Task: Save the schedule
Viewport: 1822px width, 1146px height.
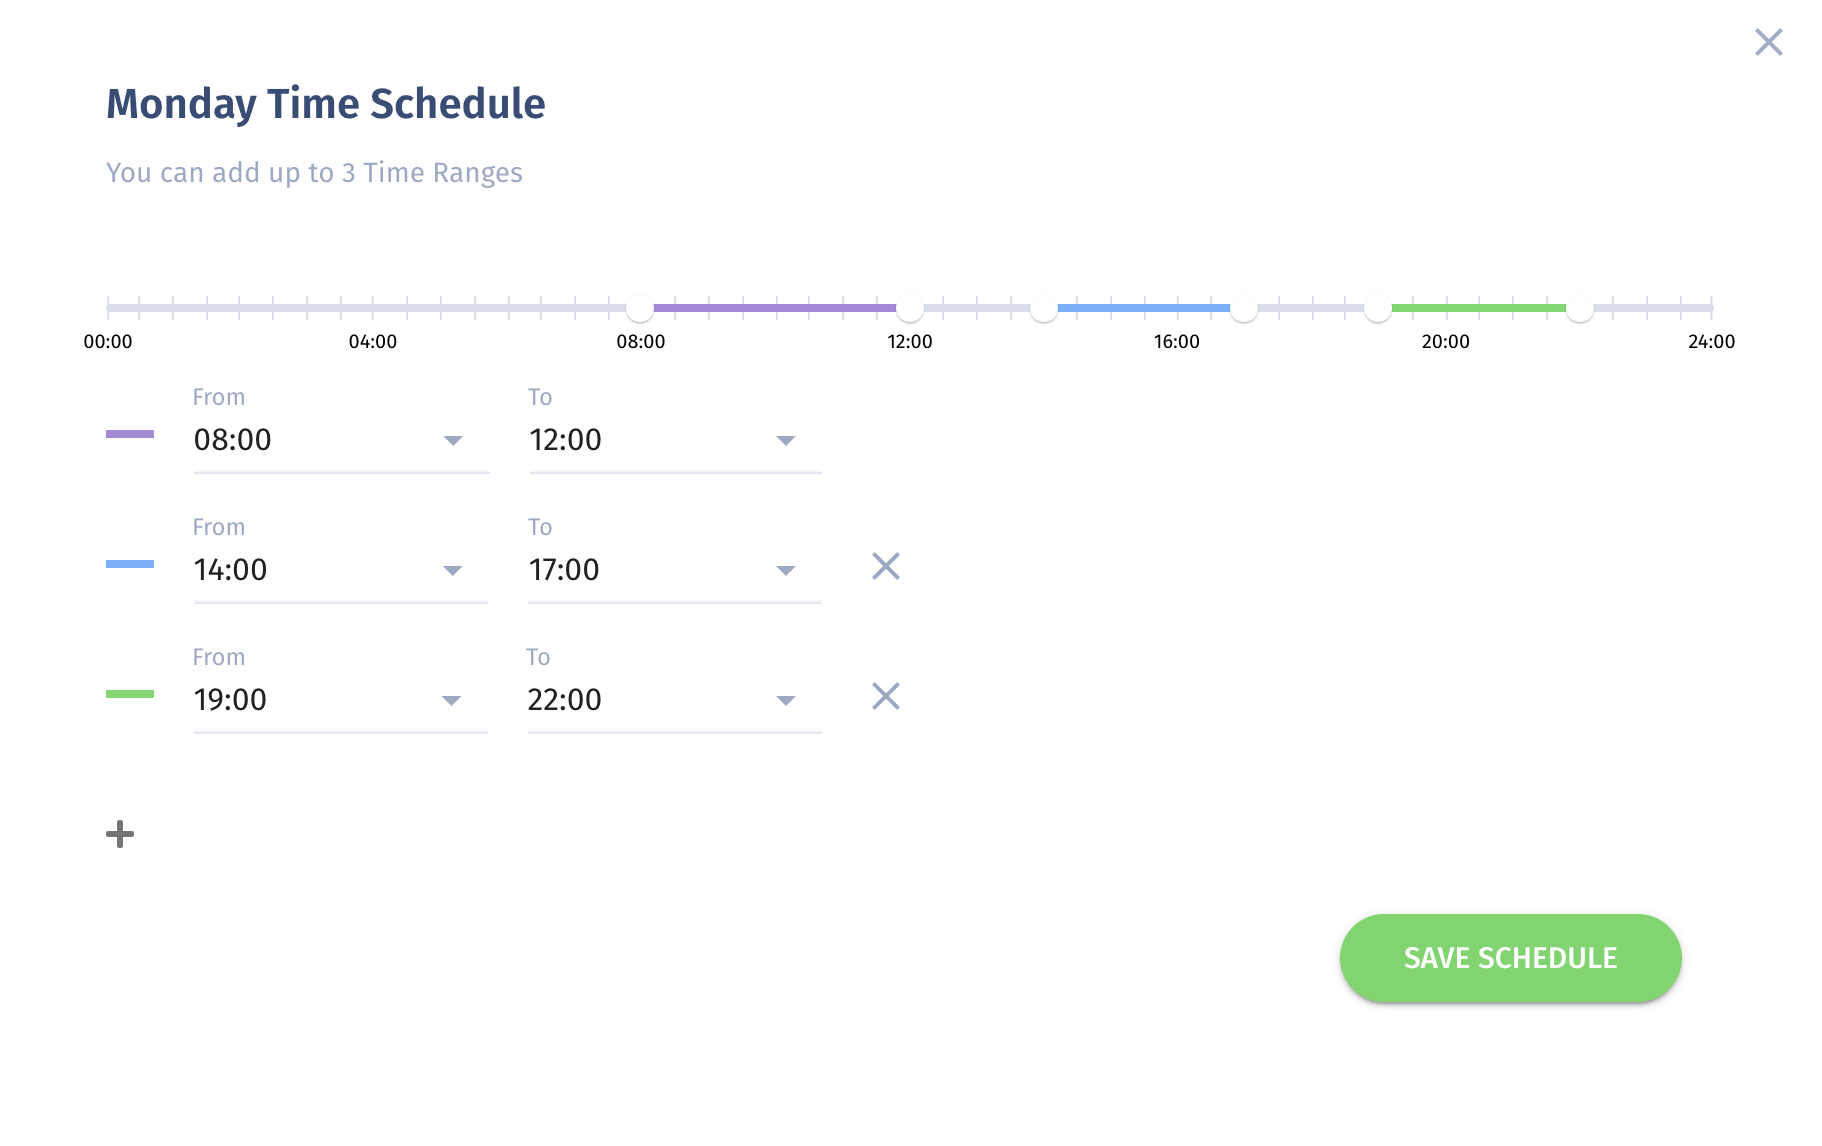Action: coord(1510,958)
